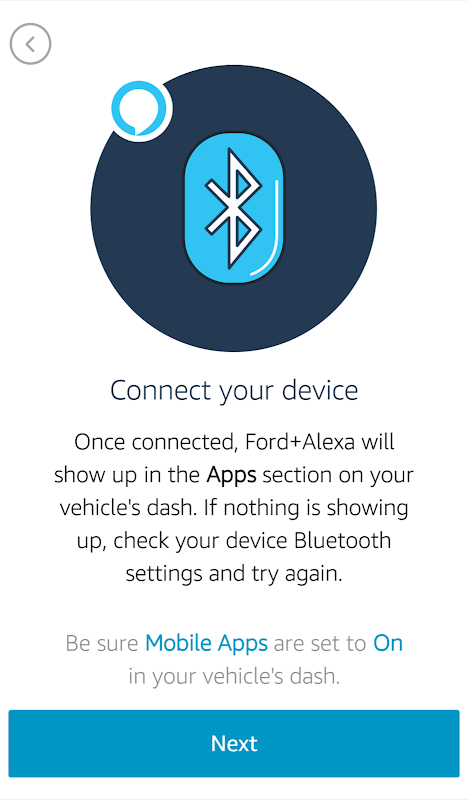Image resolution: width=468 pixels, height=800 pixels.
Task: Select the 'up, check your device' text
Action: point(183,541)
